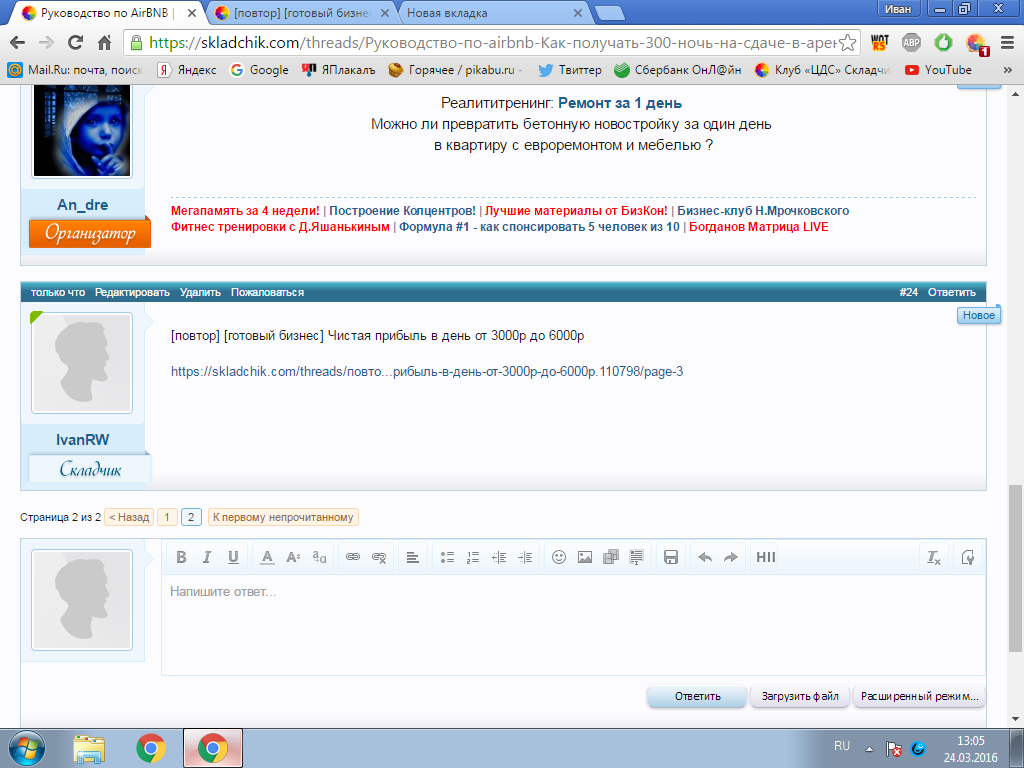Jump to К первому непрочитанному
1024x768 pixels.
283,517
